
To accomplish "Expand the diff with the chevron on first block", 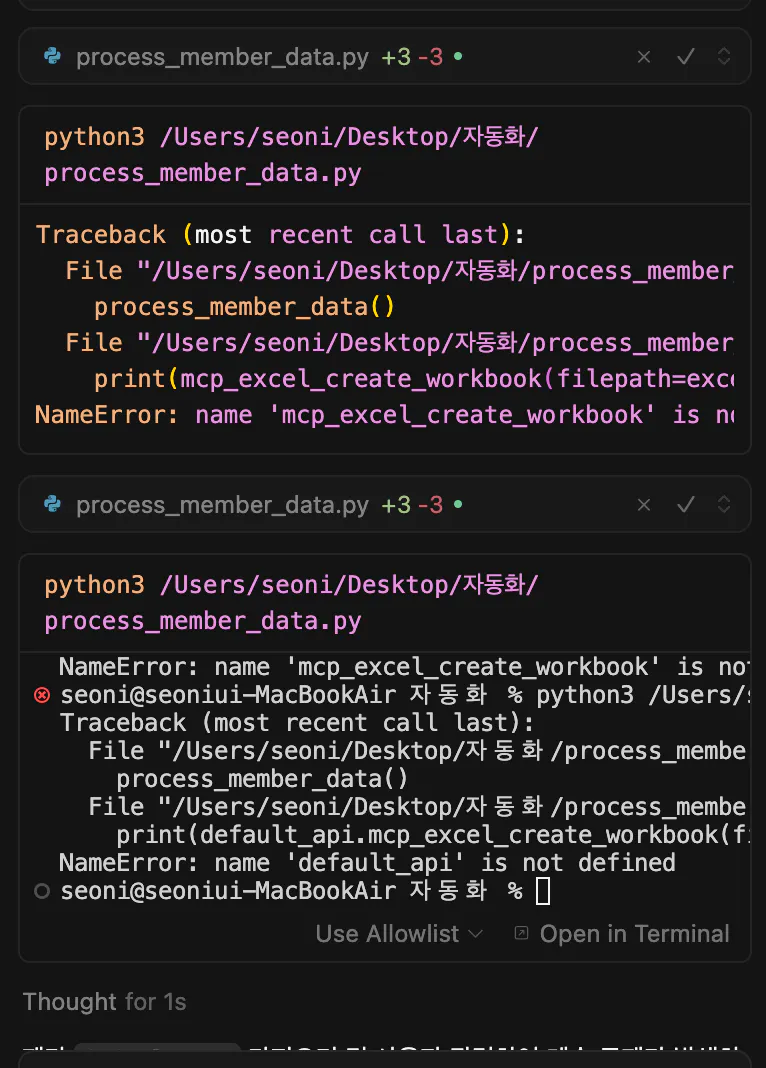I will pos(723,57).
